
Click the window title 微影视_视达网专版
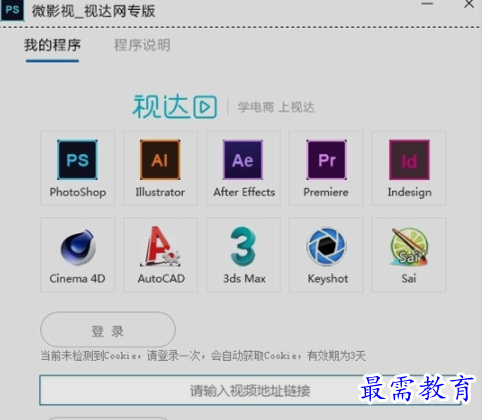pos(94,11)
